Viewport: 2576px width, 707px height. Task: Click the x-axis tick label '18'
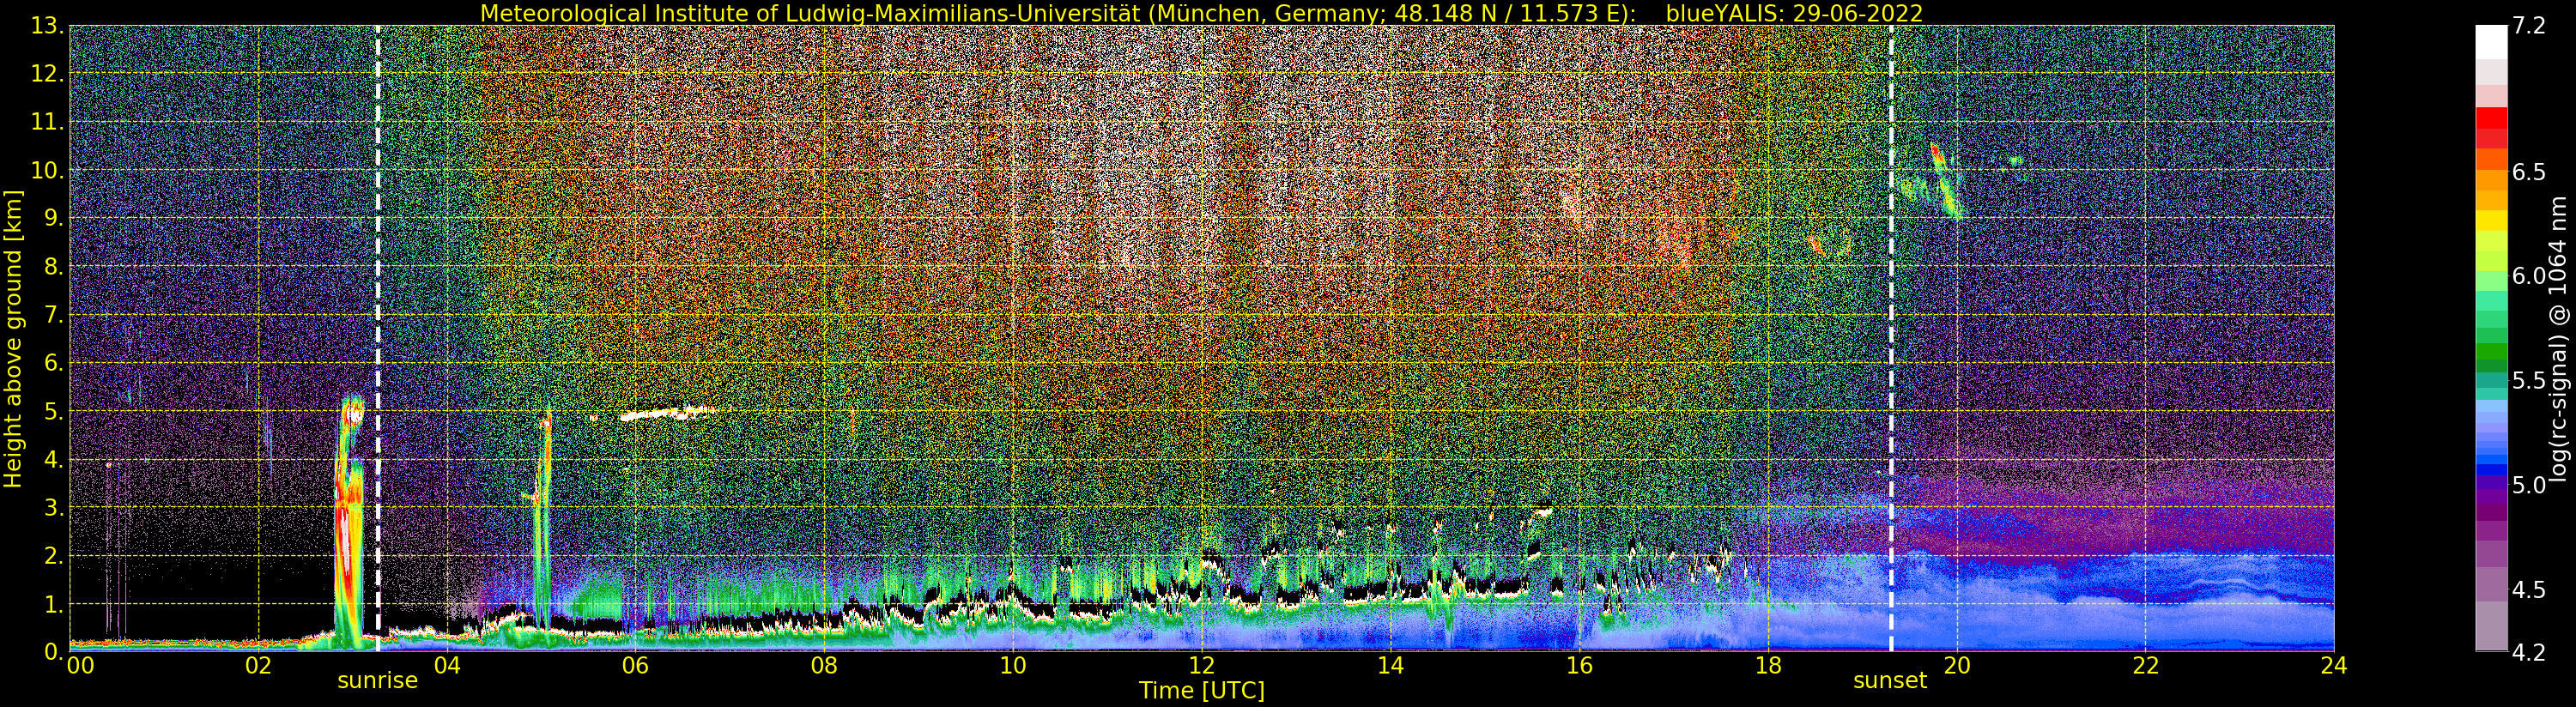coord(1768,665)
